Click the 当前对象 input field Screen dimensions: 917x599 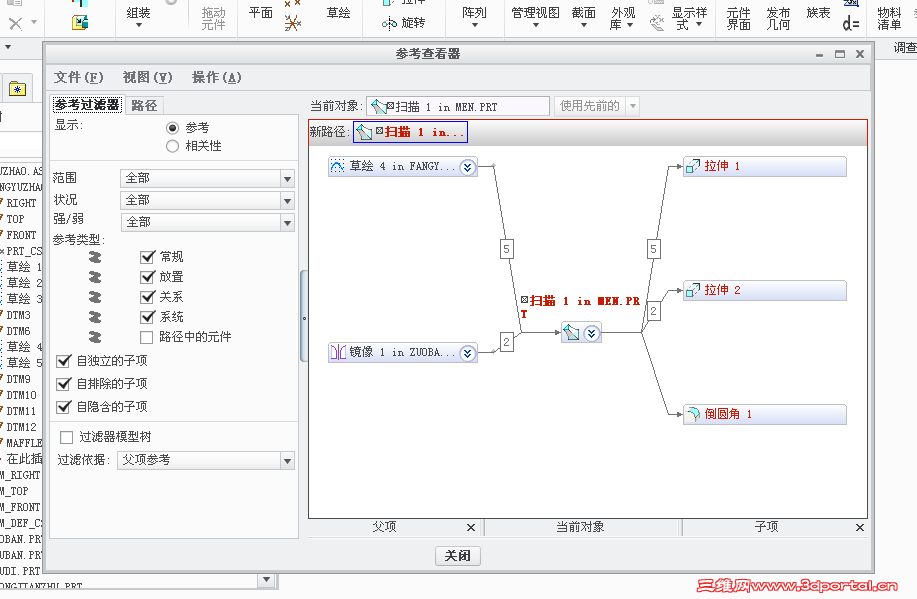458,106
